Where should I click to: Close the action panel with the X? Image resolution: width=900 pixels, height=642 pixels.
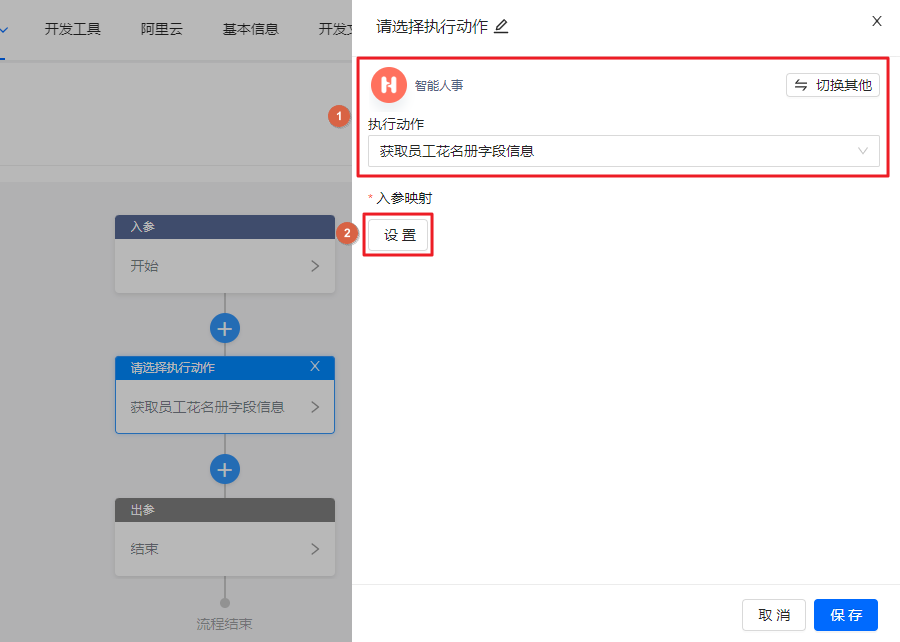[x=877, y=21]
